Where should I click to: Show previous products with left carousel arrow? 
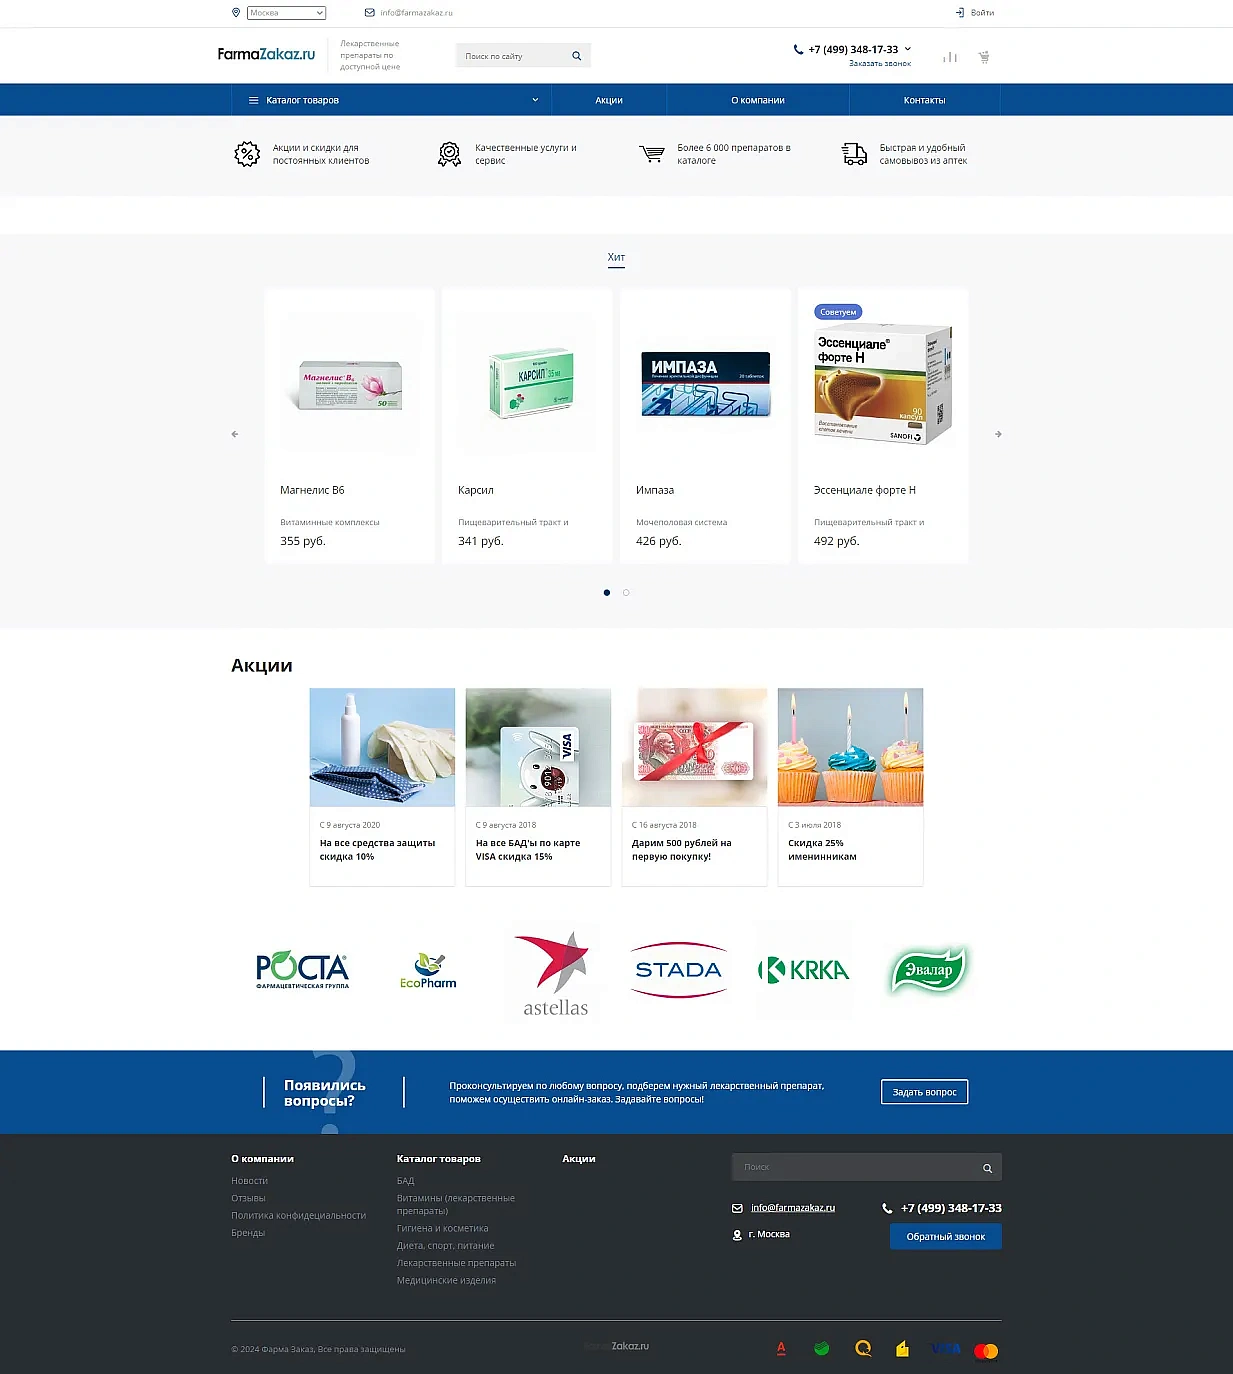tap(235, 434)
